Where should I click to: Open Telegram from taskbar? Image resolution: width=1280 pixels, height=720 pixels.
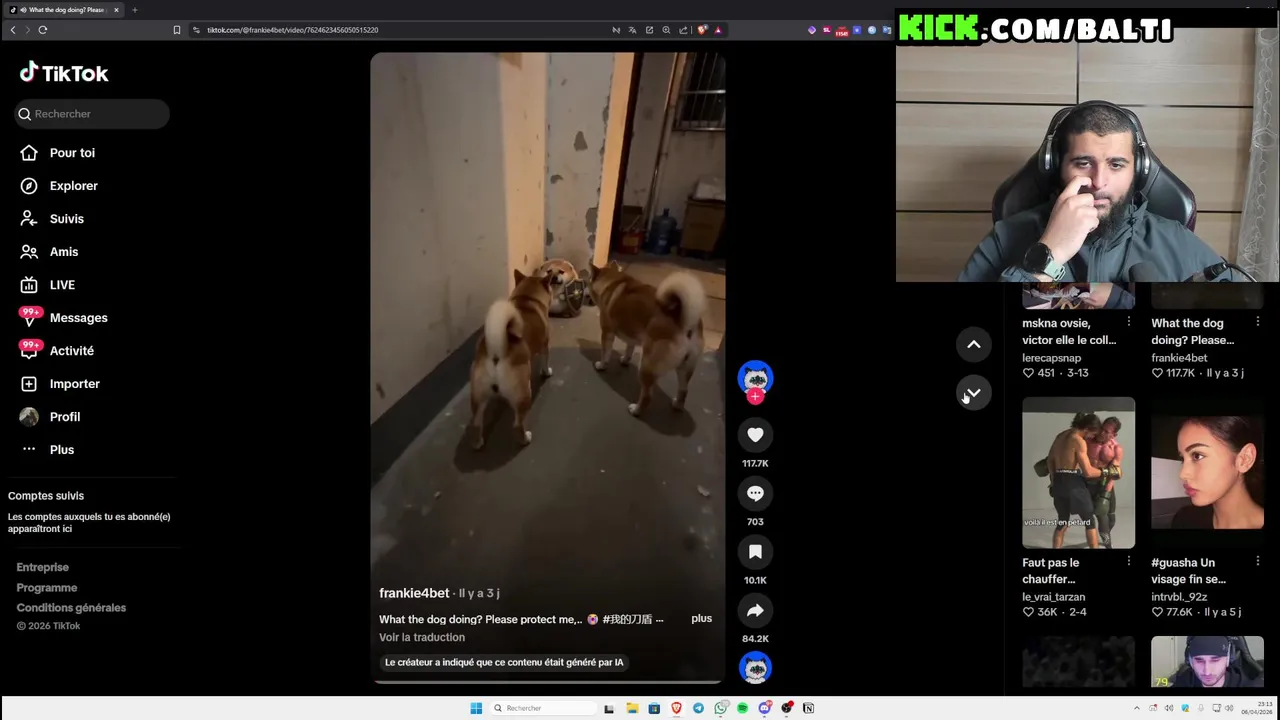pyautogui.click(x=698, y=708)
